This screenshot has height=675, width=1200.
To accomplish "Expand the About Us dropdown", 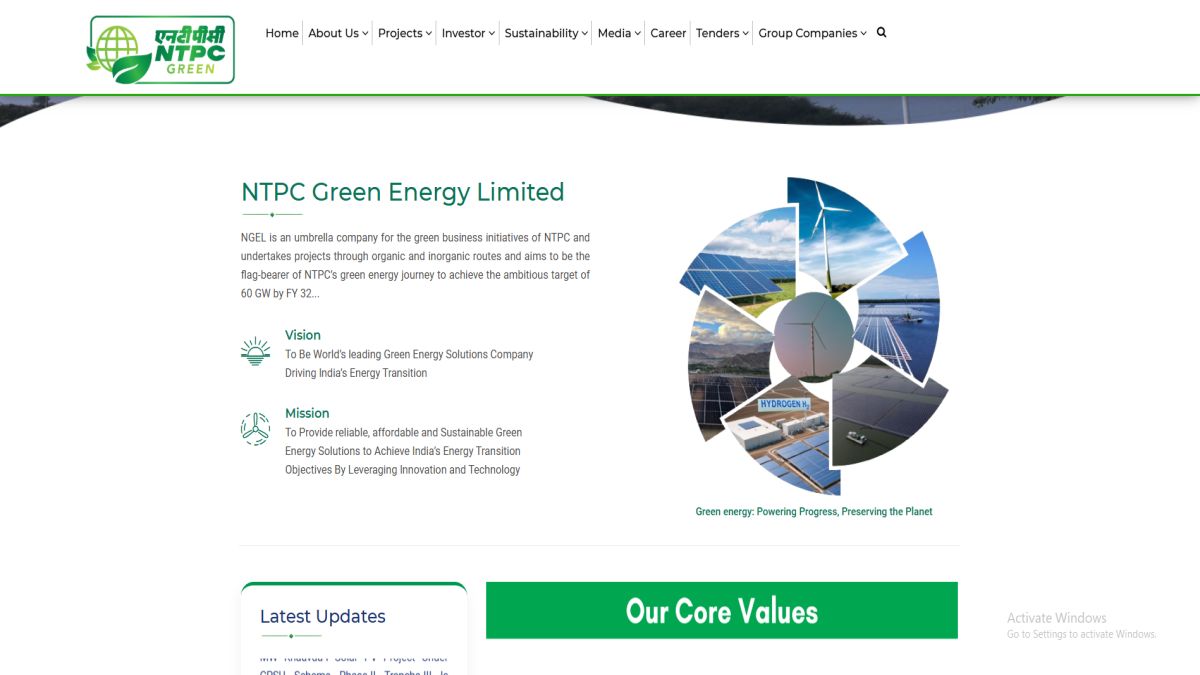I will pos(338,33).
